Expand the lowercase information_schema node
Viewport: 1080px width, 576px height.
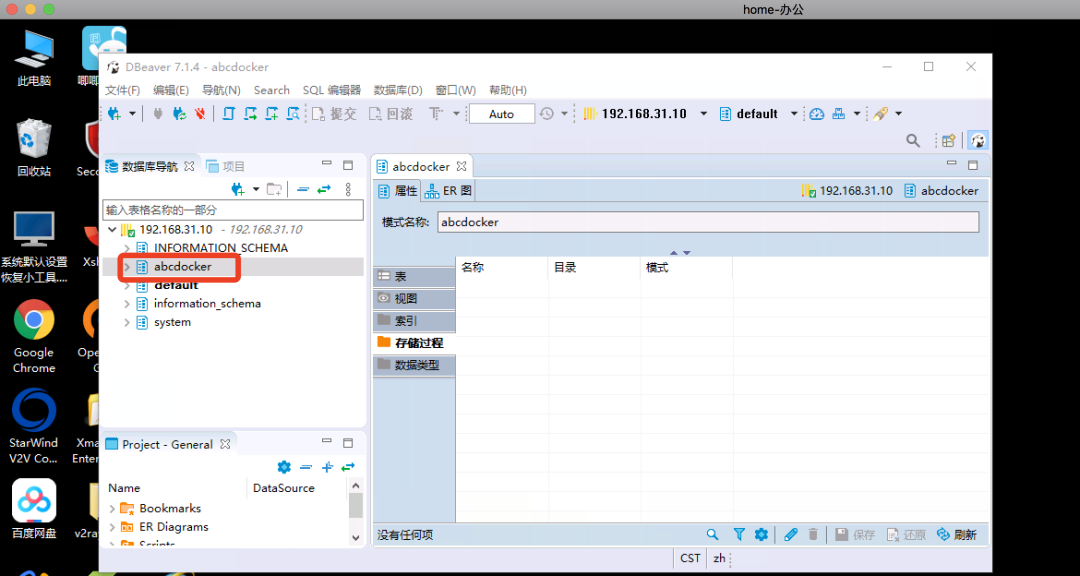click(127, 304)
